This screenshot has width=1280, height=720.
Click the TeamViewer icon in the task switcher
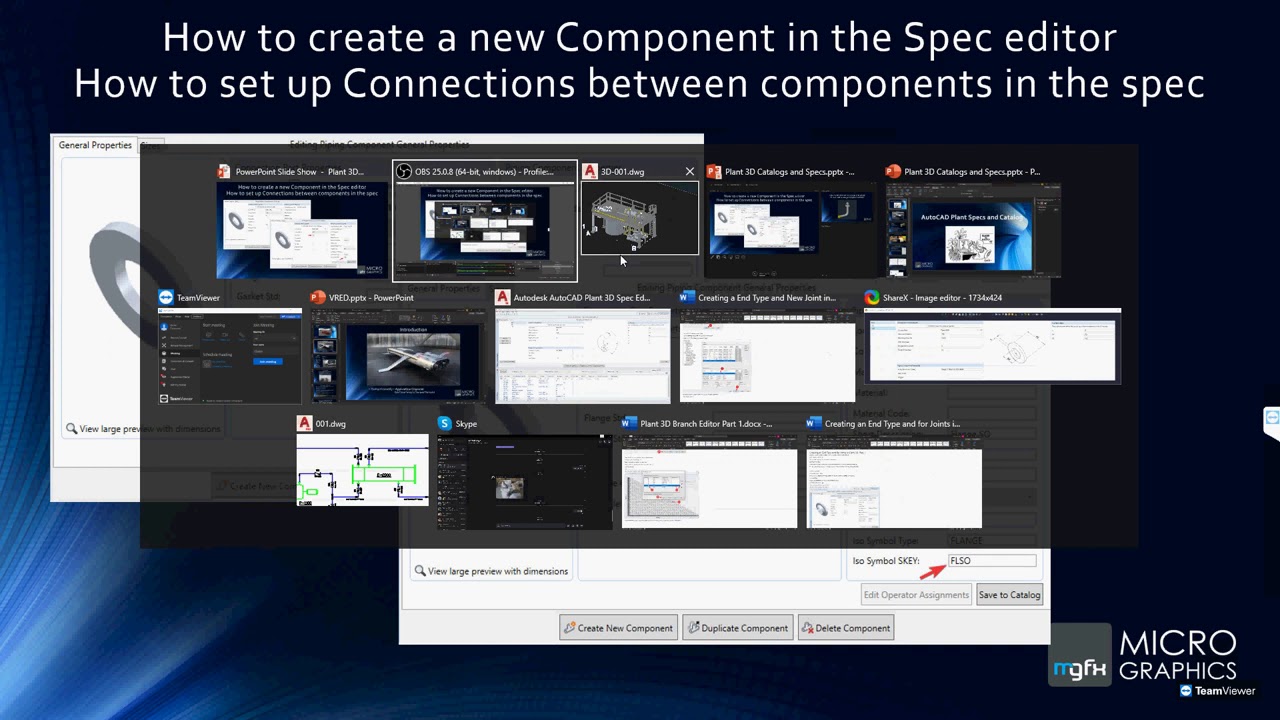coord(165,298)
